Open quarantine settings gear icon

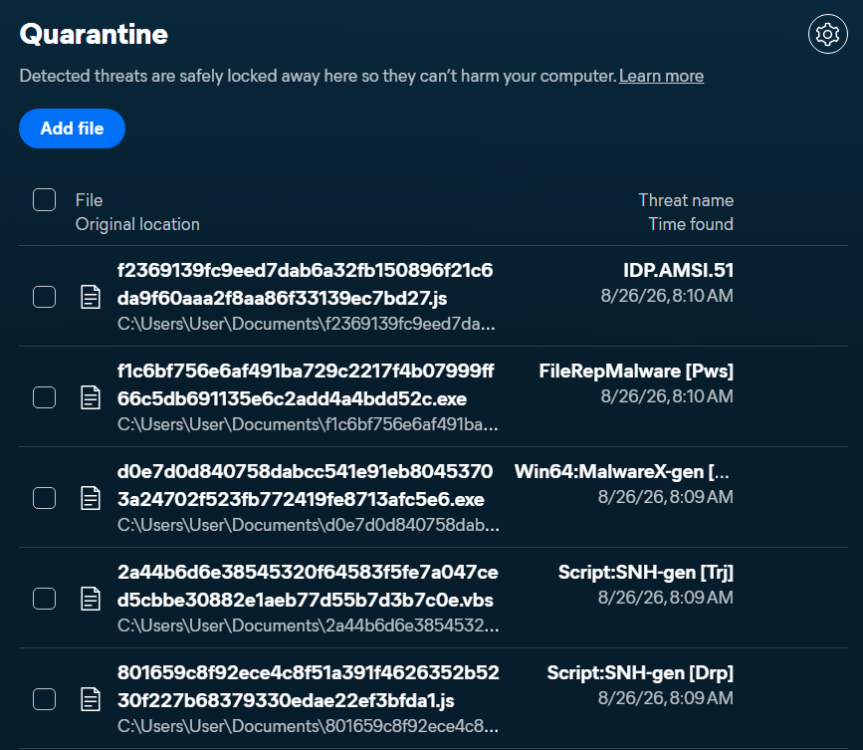point(827,34)
